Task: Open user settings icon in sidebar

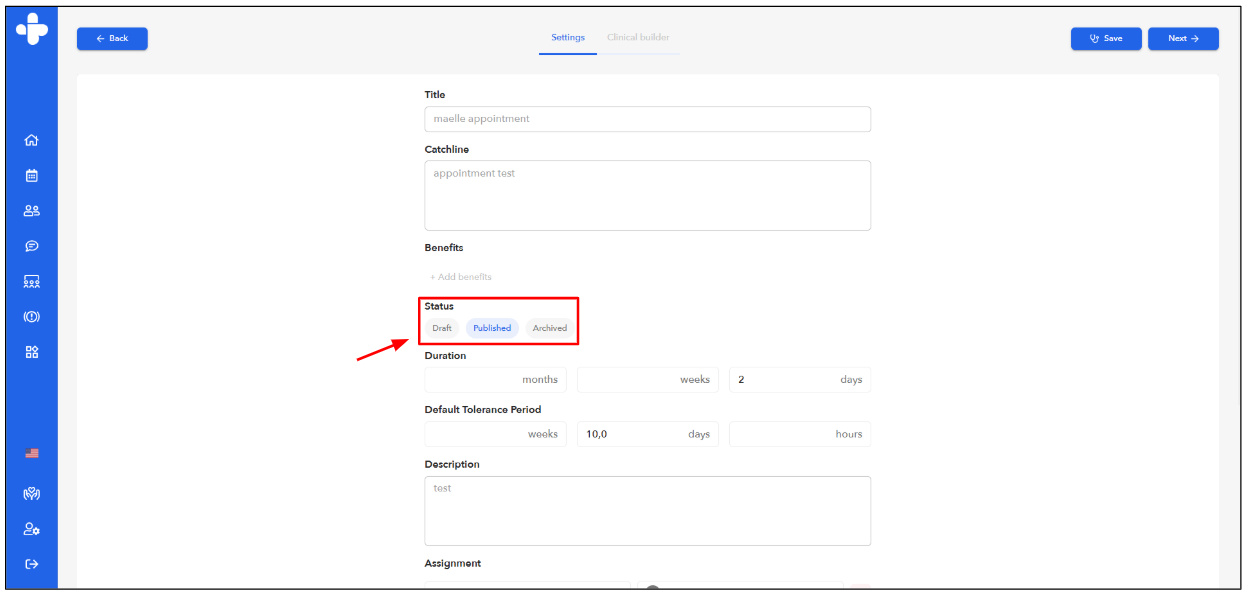Action: click(31, 529)
